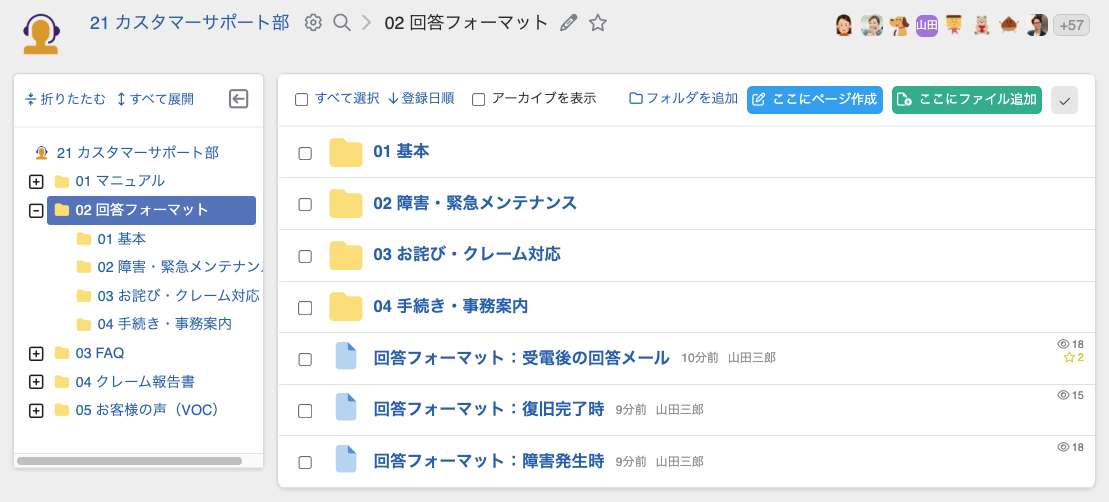Click the sidebar horizontal scrollbar

tap(130, 461)
